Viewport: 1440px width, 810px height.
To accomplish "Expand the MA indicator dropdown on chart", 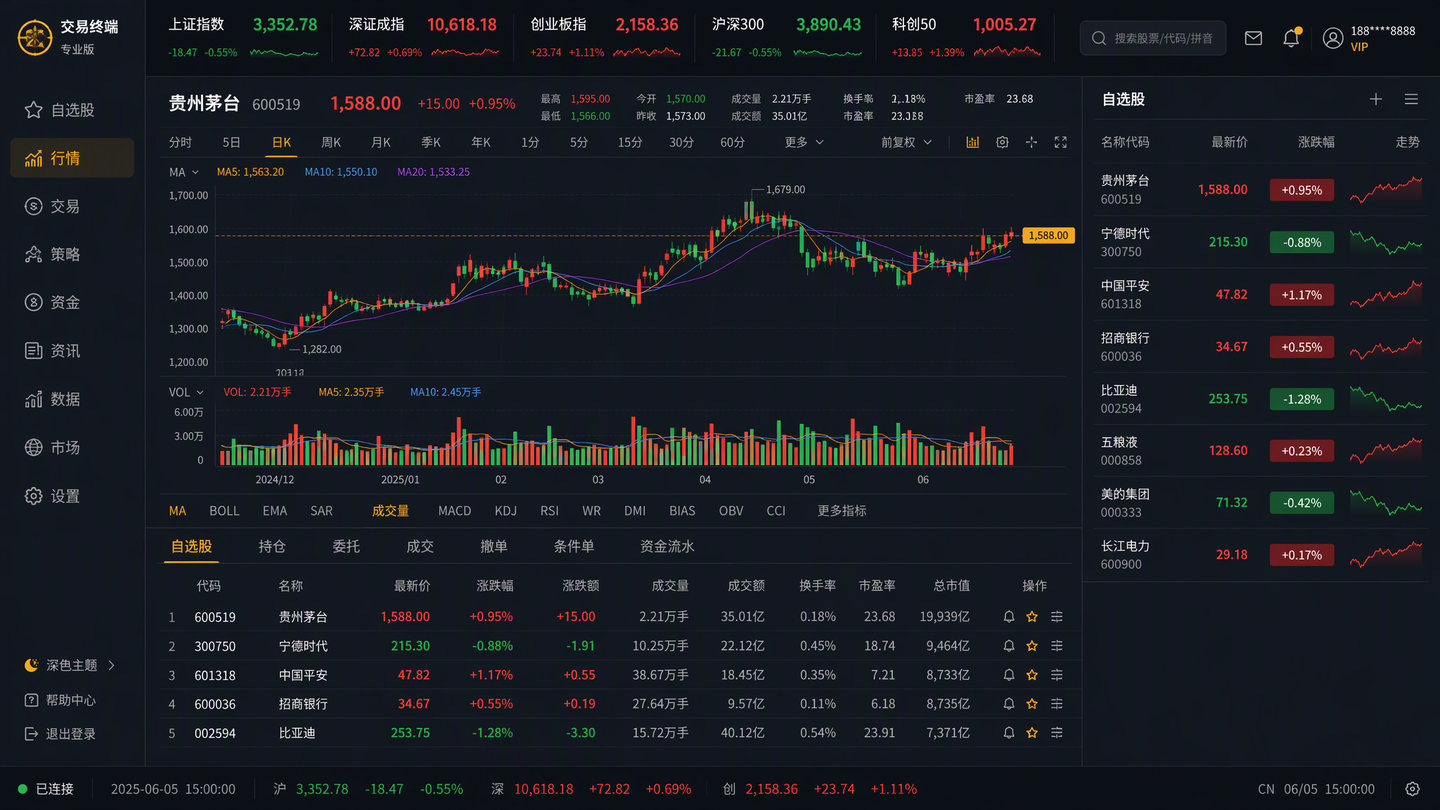I will coord(184,172).
